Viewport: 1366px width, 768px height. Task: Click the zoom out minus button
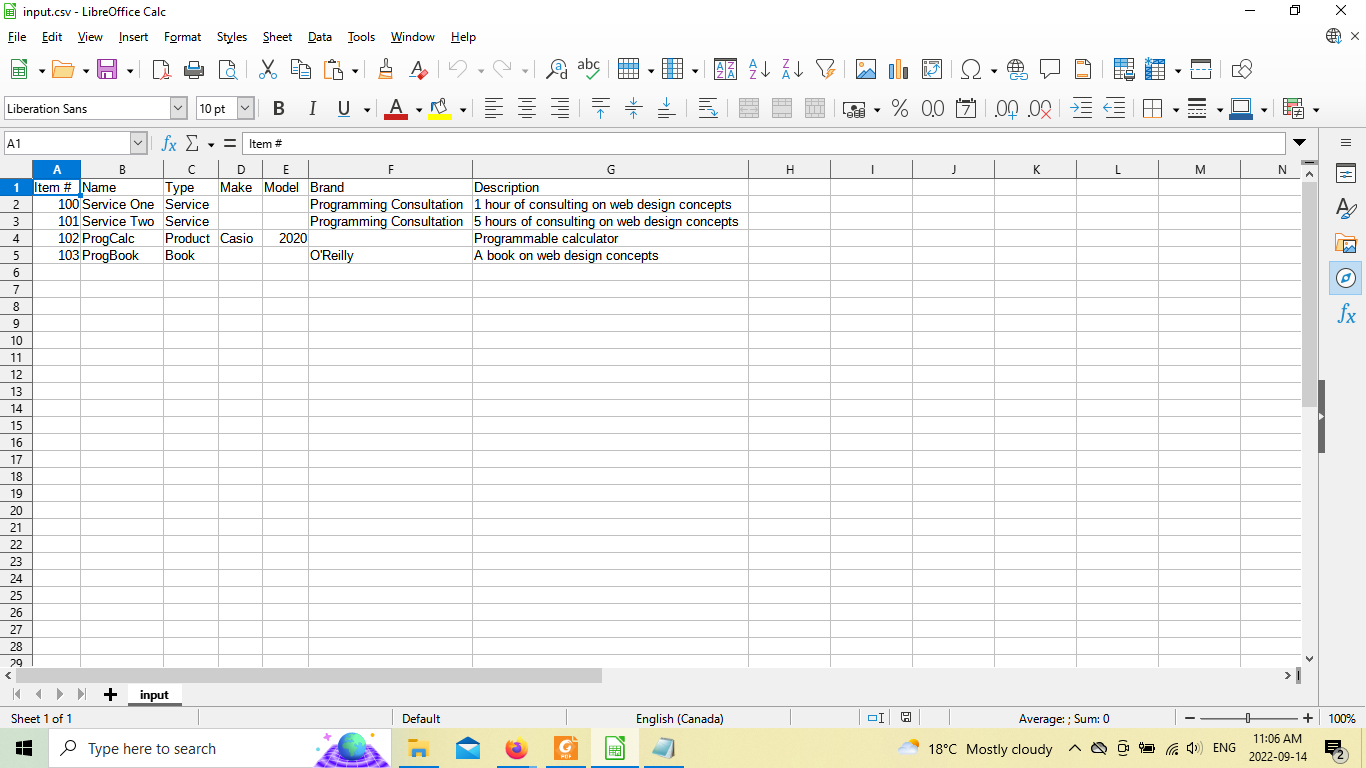click(1189, 718)
